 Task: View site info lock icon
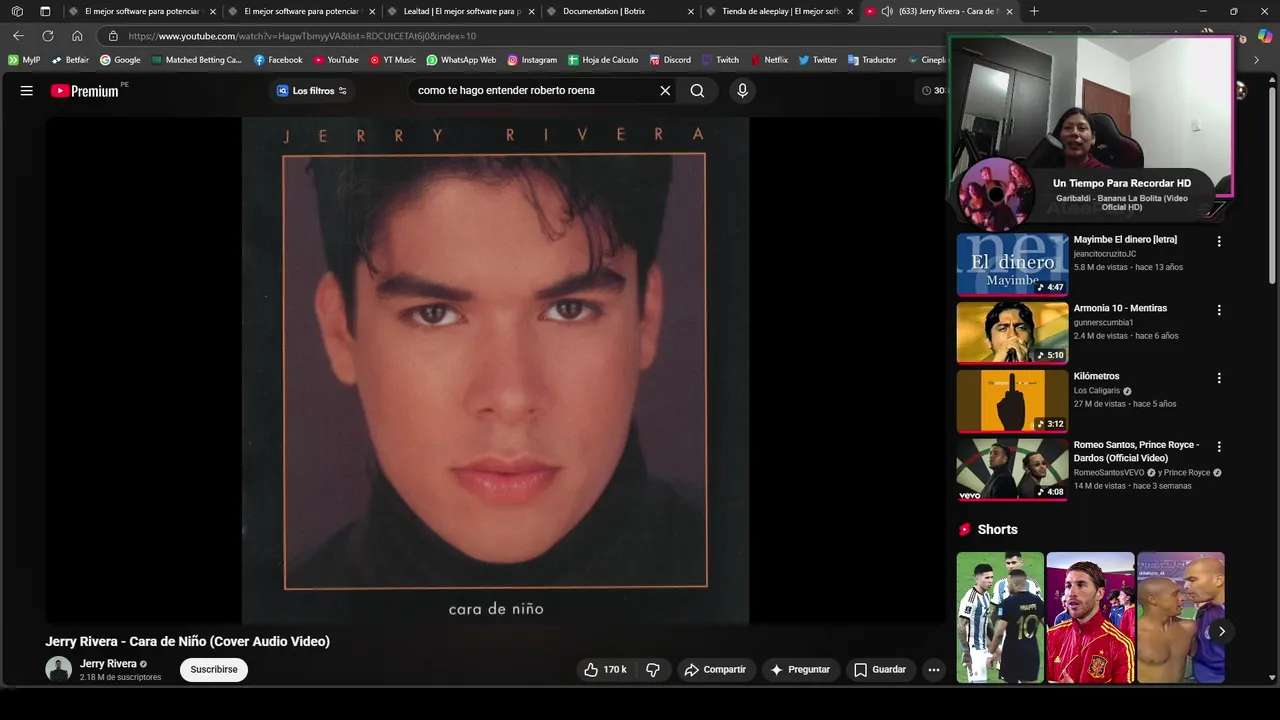(113, 36)
